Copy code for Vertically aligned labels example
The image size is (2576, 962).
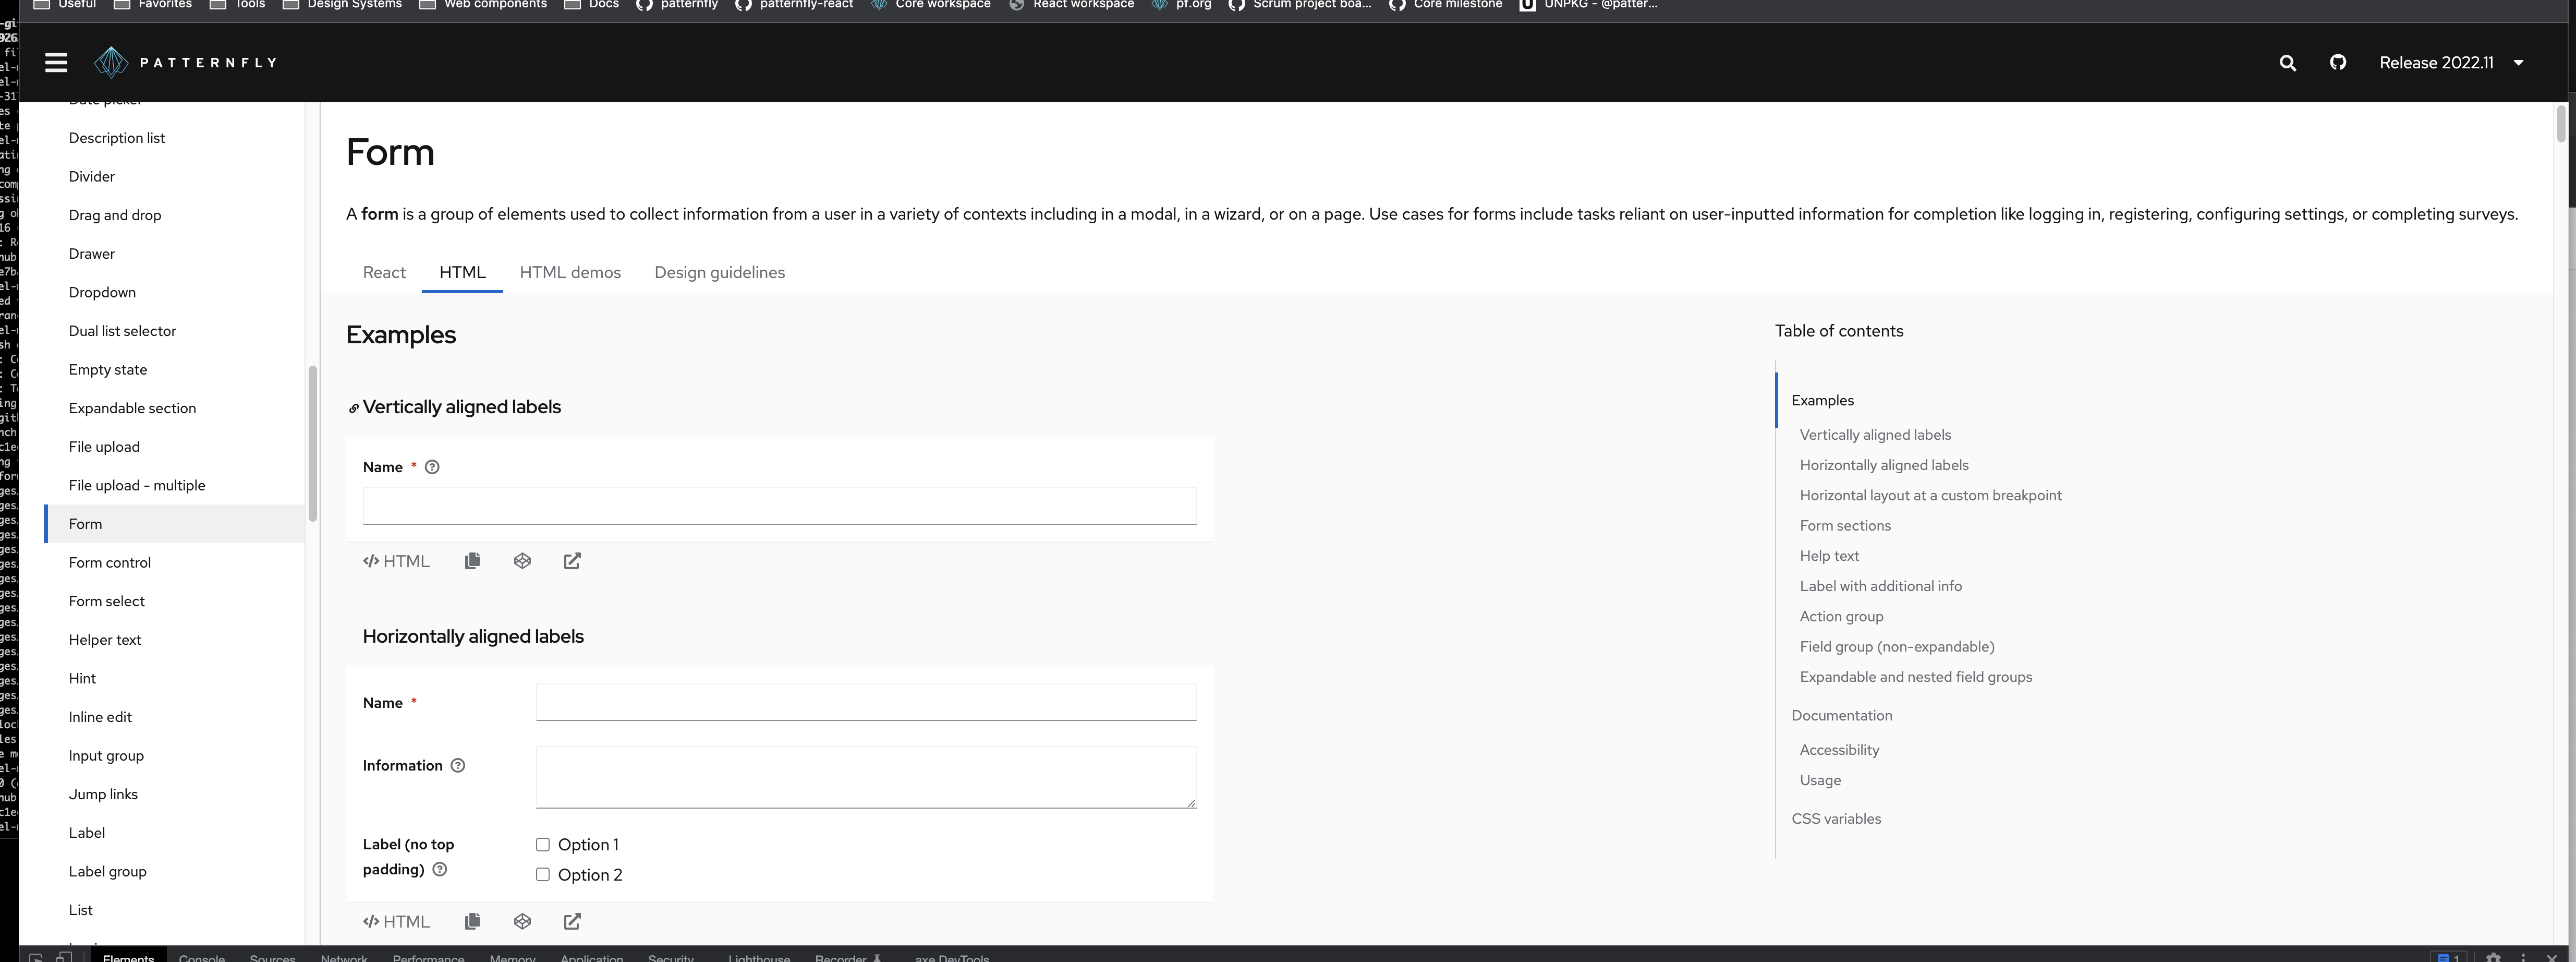coord(472,561)
